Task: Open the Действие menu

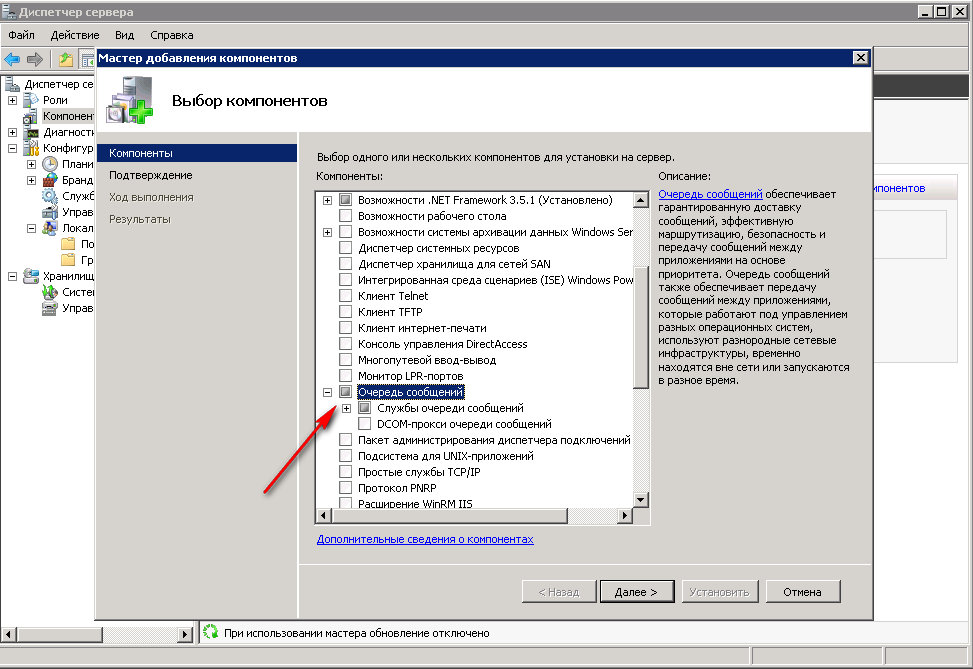Action: (x=74, y=35)
